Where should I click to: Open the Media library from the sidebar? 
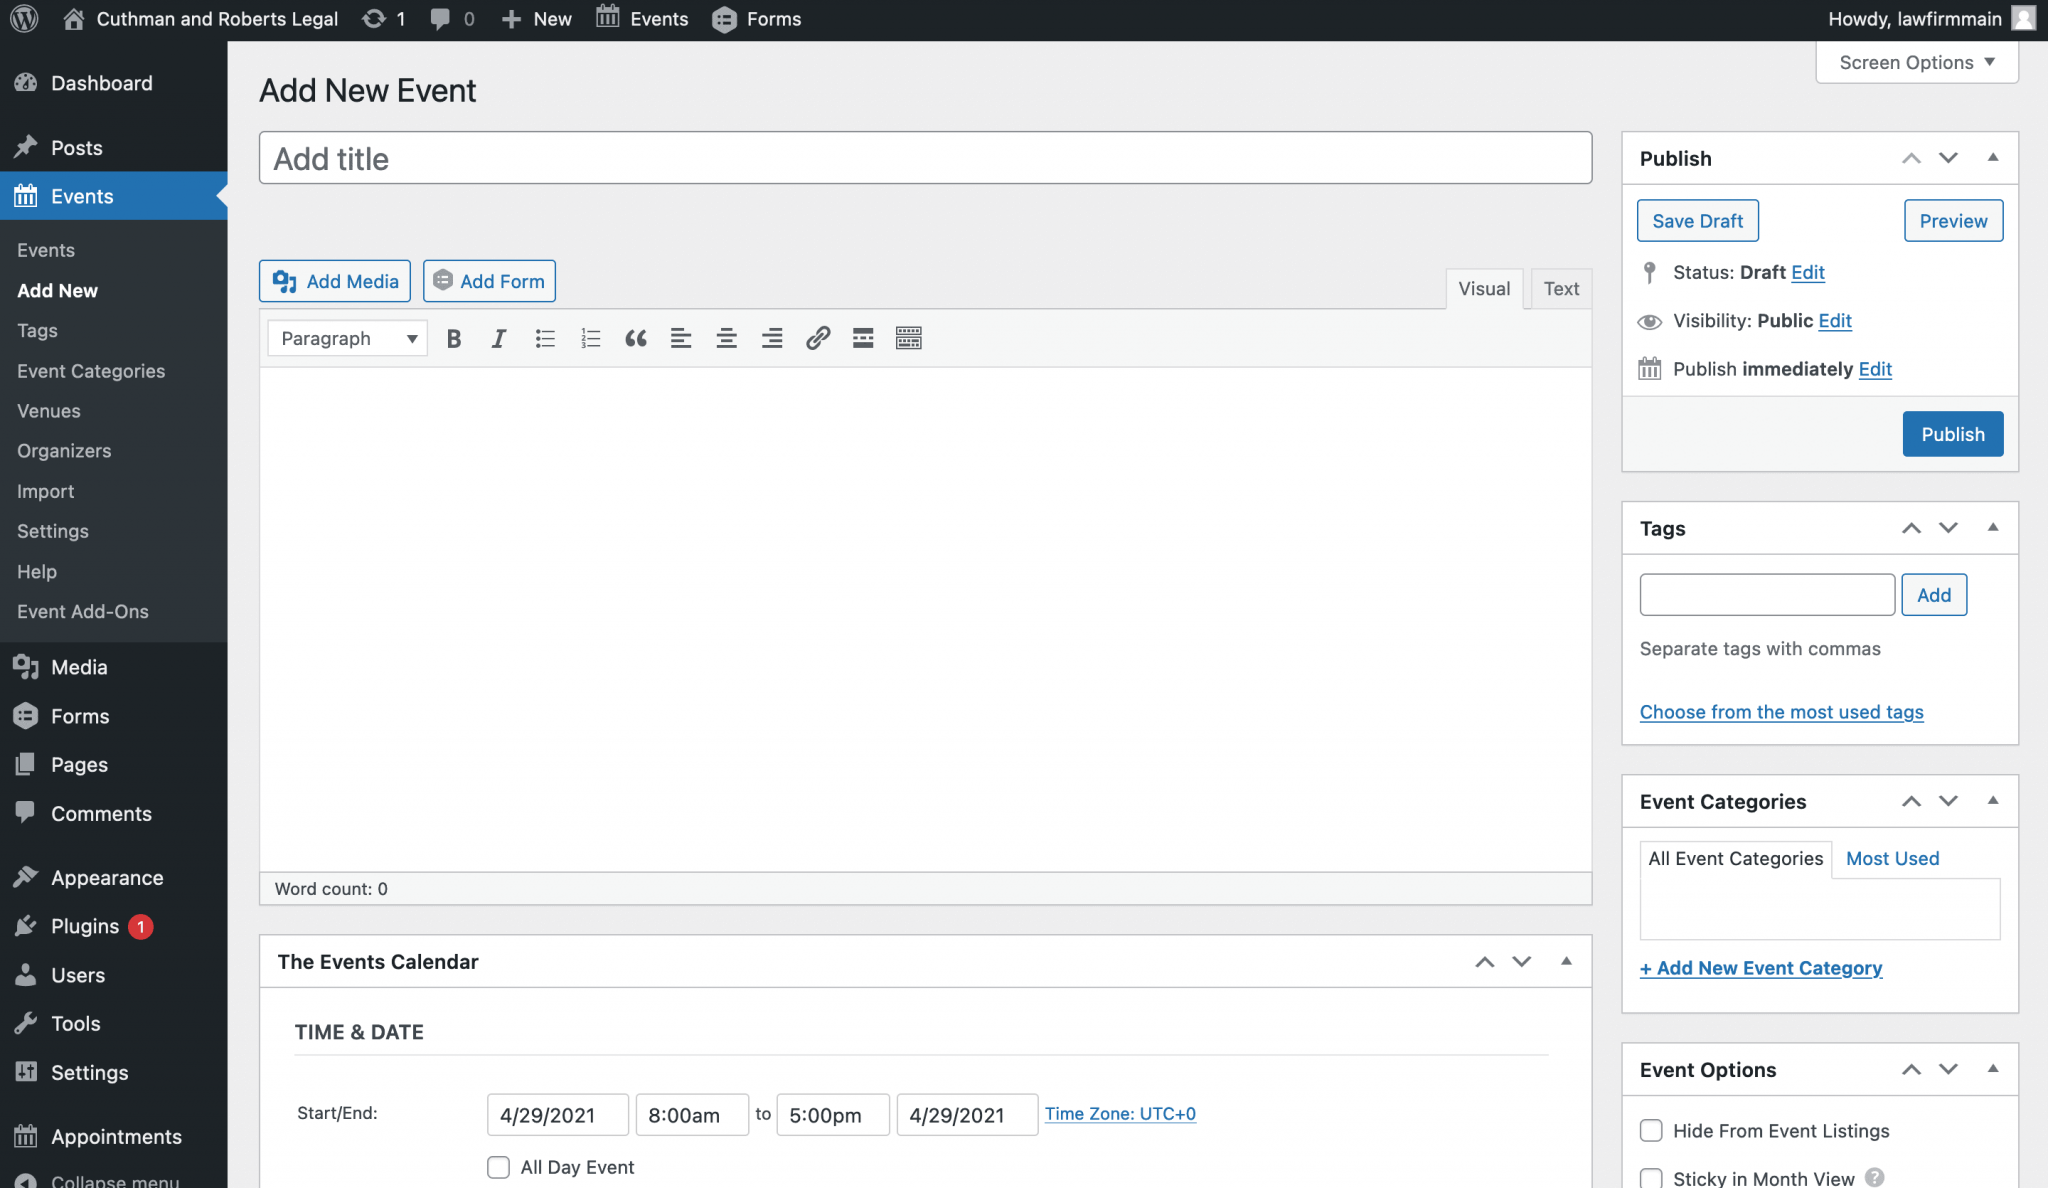(79, 667)
